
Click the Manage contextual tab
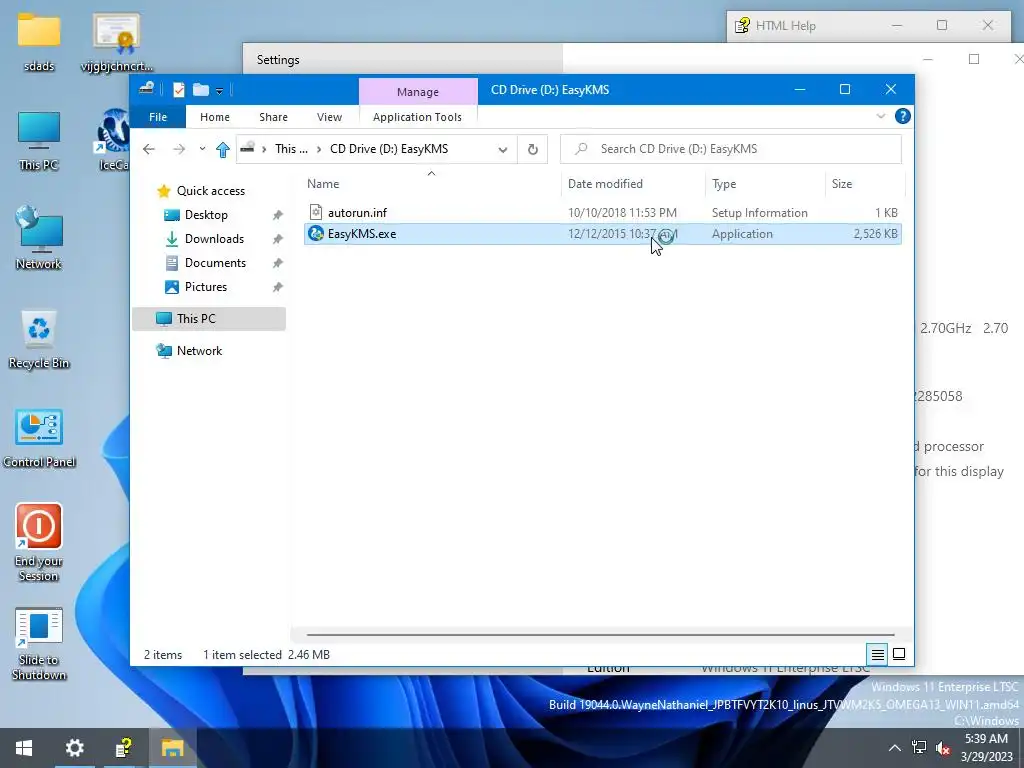pos(418,92)
